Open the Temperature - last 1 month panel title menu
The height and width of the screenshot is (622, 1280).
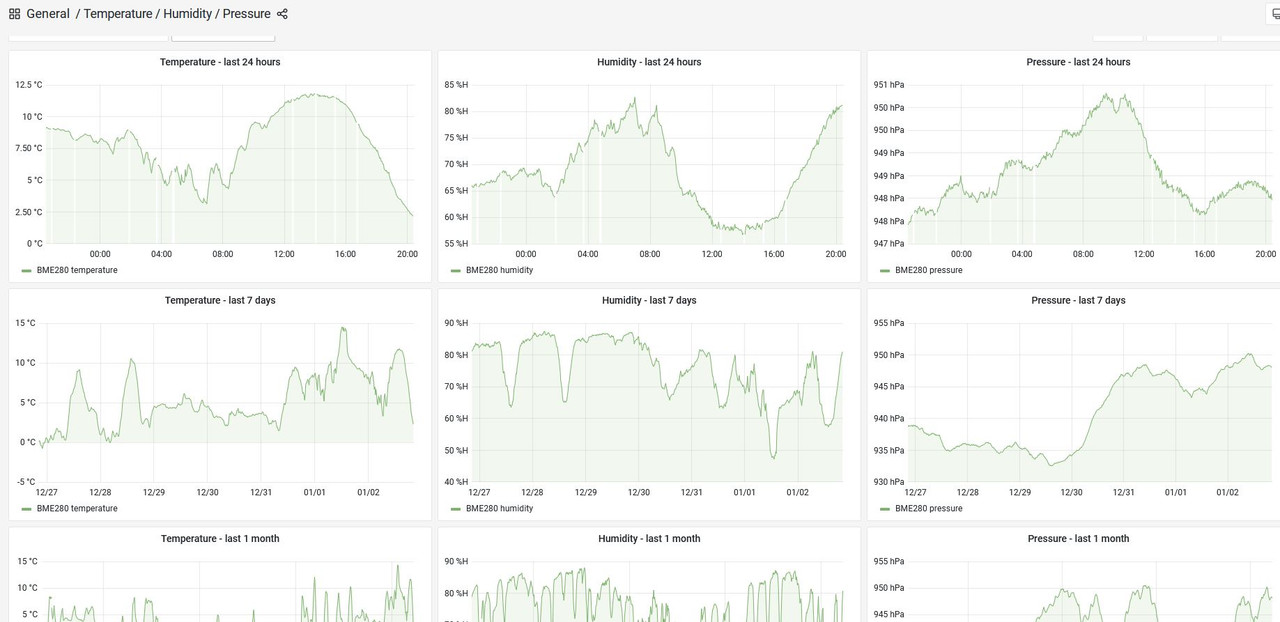220,538
